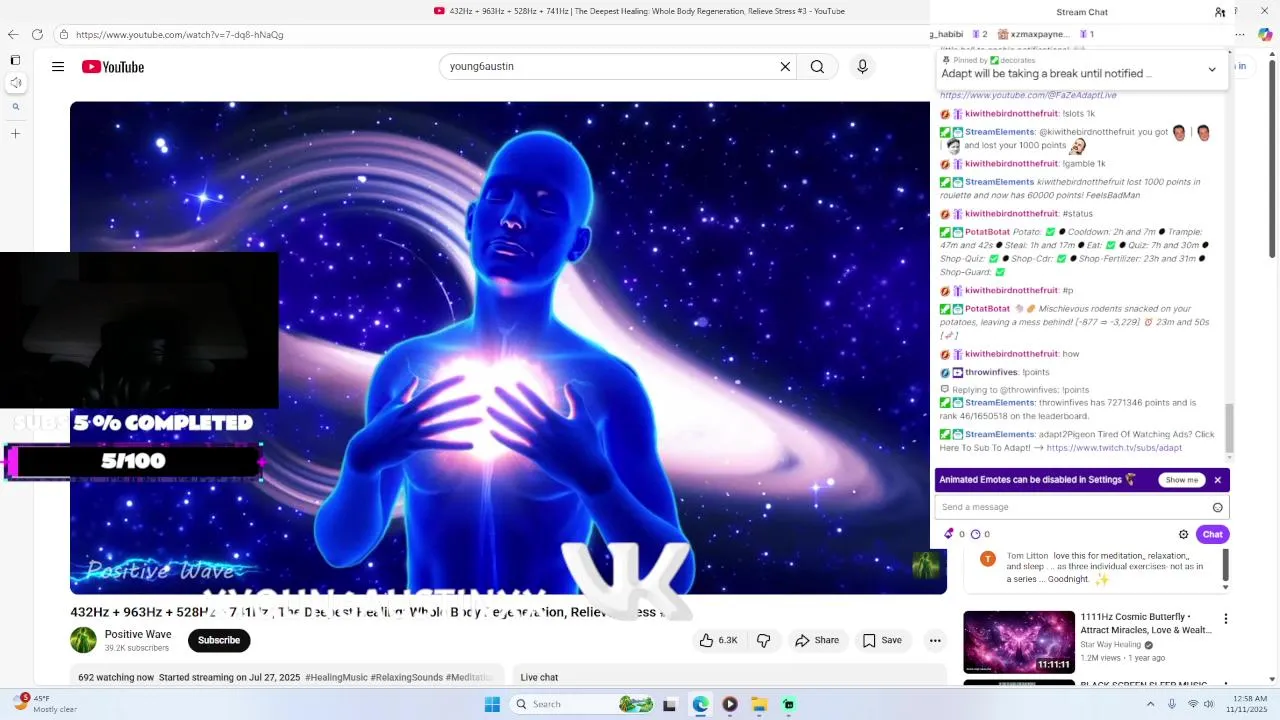Click Show me on emotes banner
1280x720 pixels.
point(1181,480)
